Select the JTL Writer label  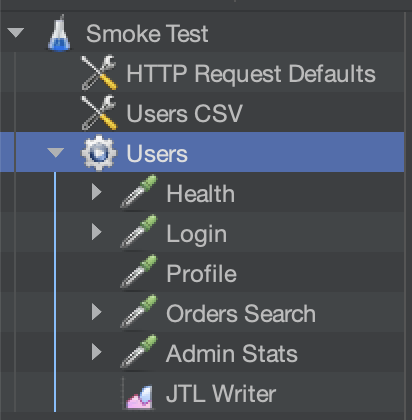click(x=221, y=394)
